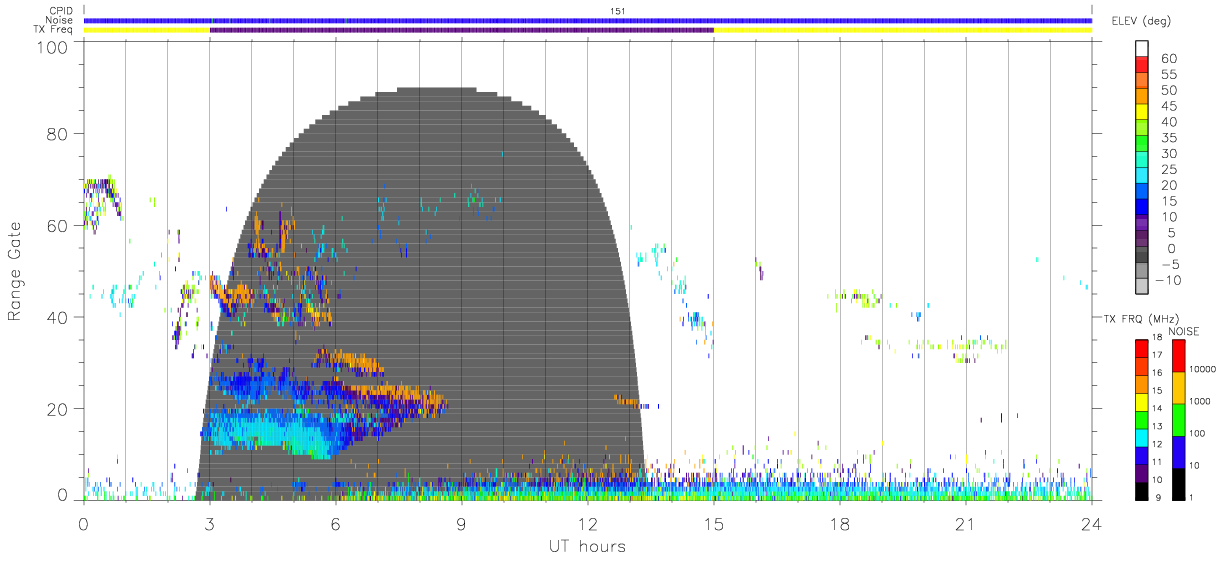The height and width of the screenshot is (567, 1228).
Task: Select light blue 20-25 degree ELEV swatch
Action: coord(1142,177)
